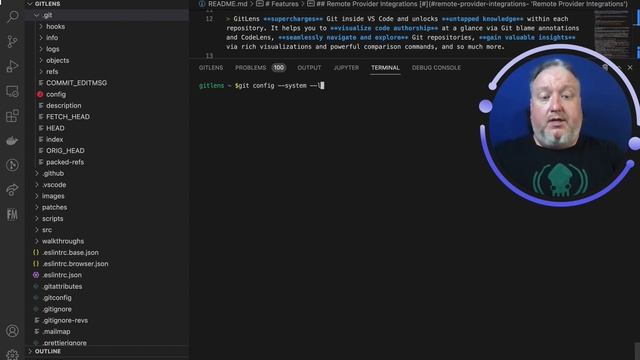Switch to the DEBUG CONSOLE tab
This screenshot has height=360, width=640.
point(436,68)
